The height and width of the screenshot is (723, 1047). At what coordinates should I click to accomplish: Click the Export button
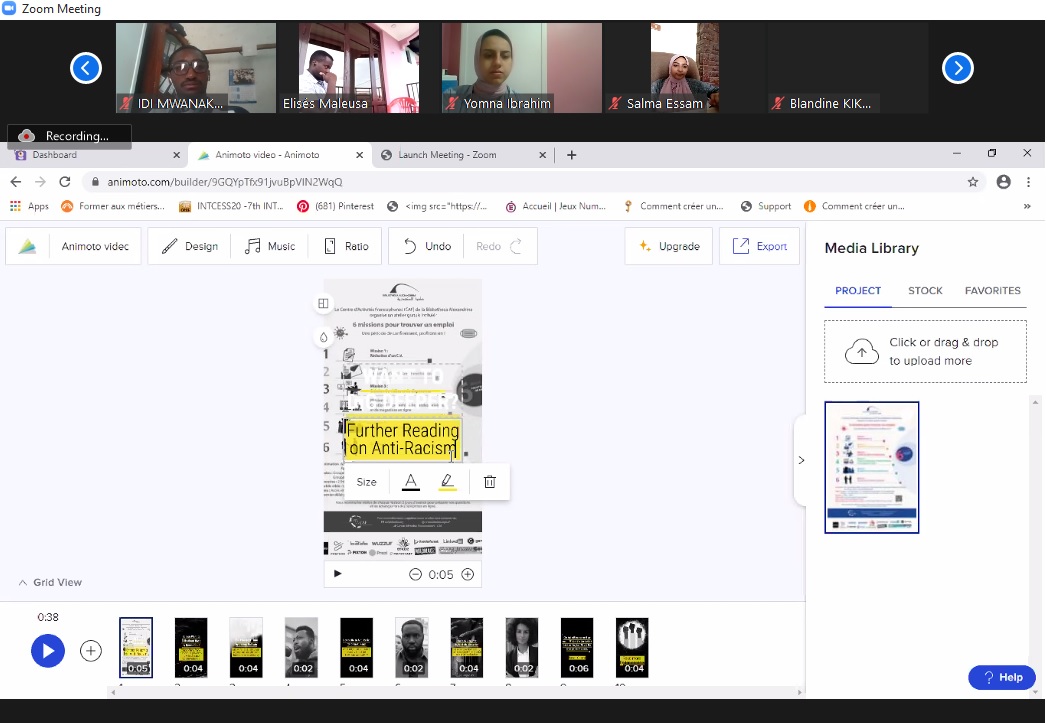tap(760, 246)
